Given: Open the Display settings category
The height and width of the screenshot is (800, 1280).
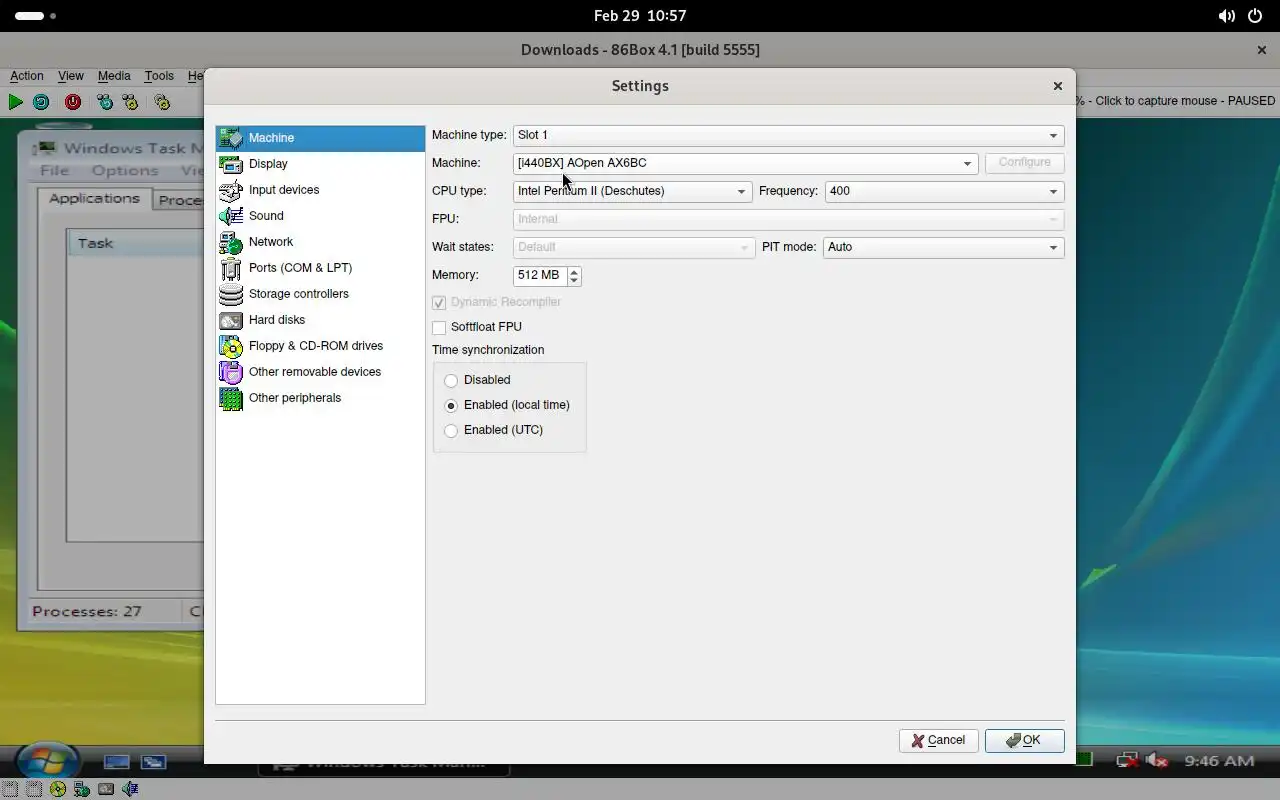Looking at the screenshot, I should pyautogui.click(x=320, y=164).
